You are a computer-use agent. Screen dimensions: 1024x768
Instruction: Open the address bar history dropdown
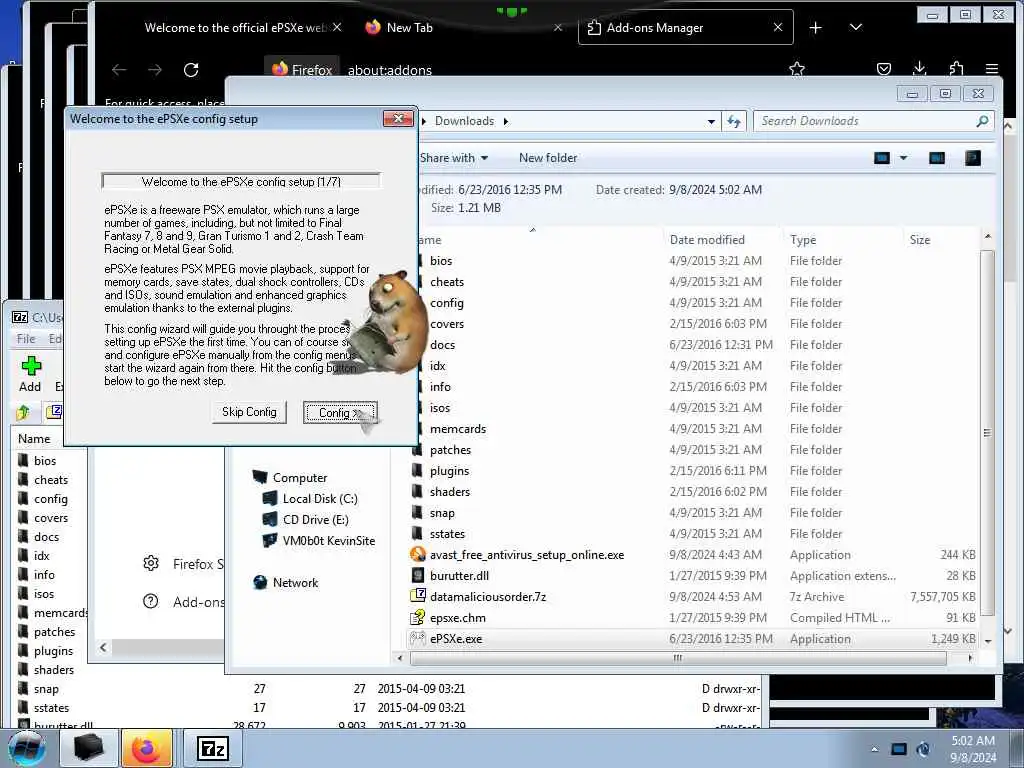click(x=711, y=121)
